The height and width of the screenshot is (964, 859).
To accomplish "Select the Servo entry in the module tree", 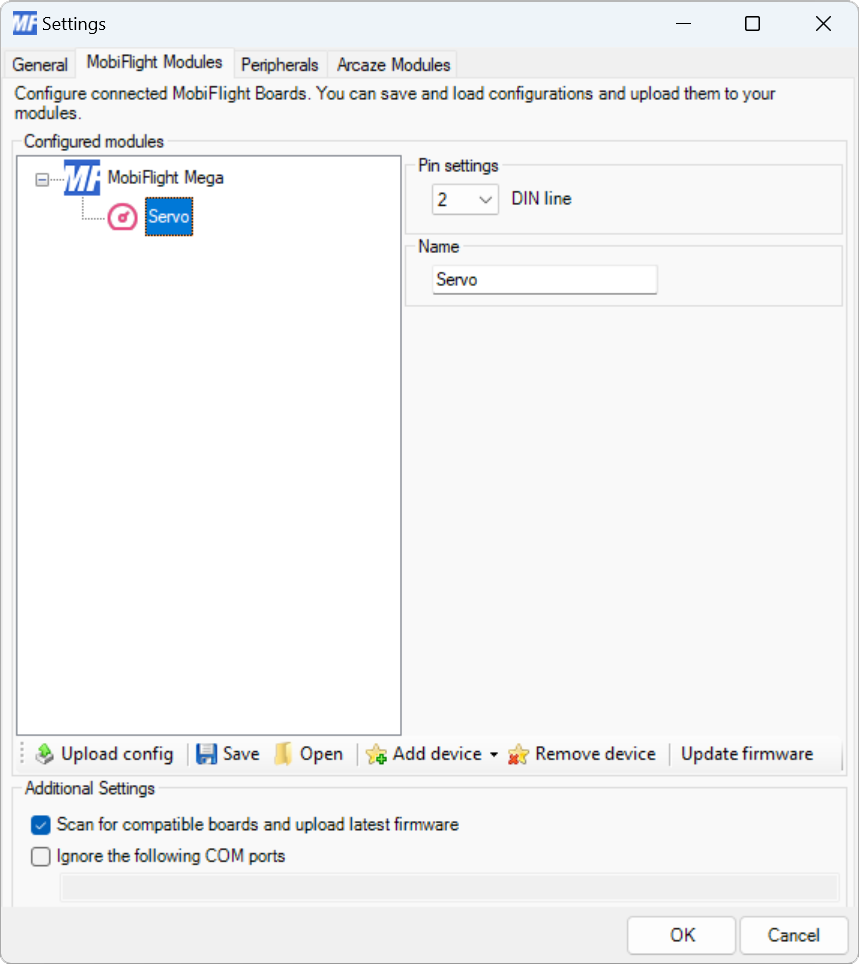I will (168, 216).
